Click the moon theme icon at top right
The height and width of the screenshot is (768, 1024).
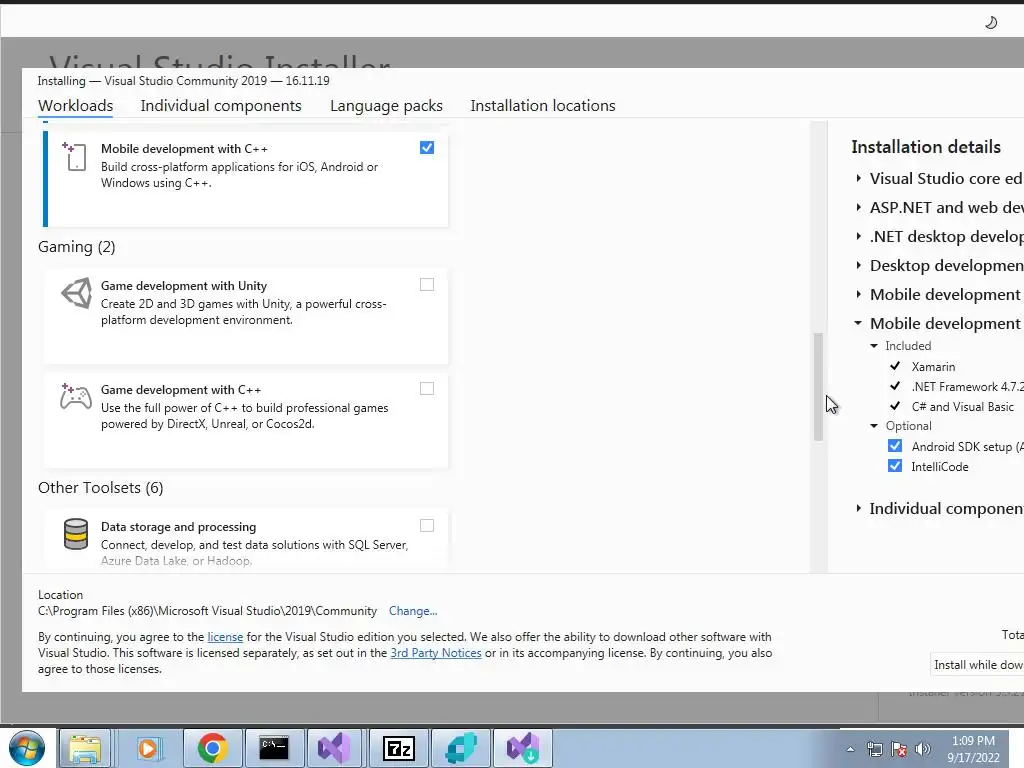pos(991,23)
